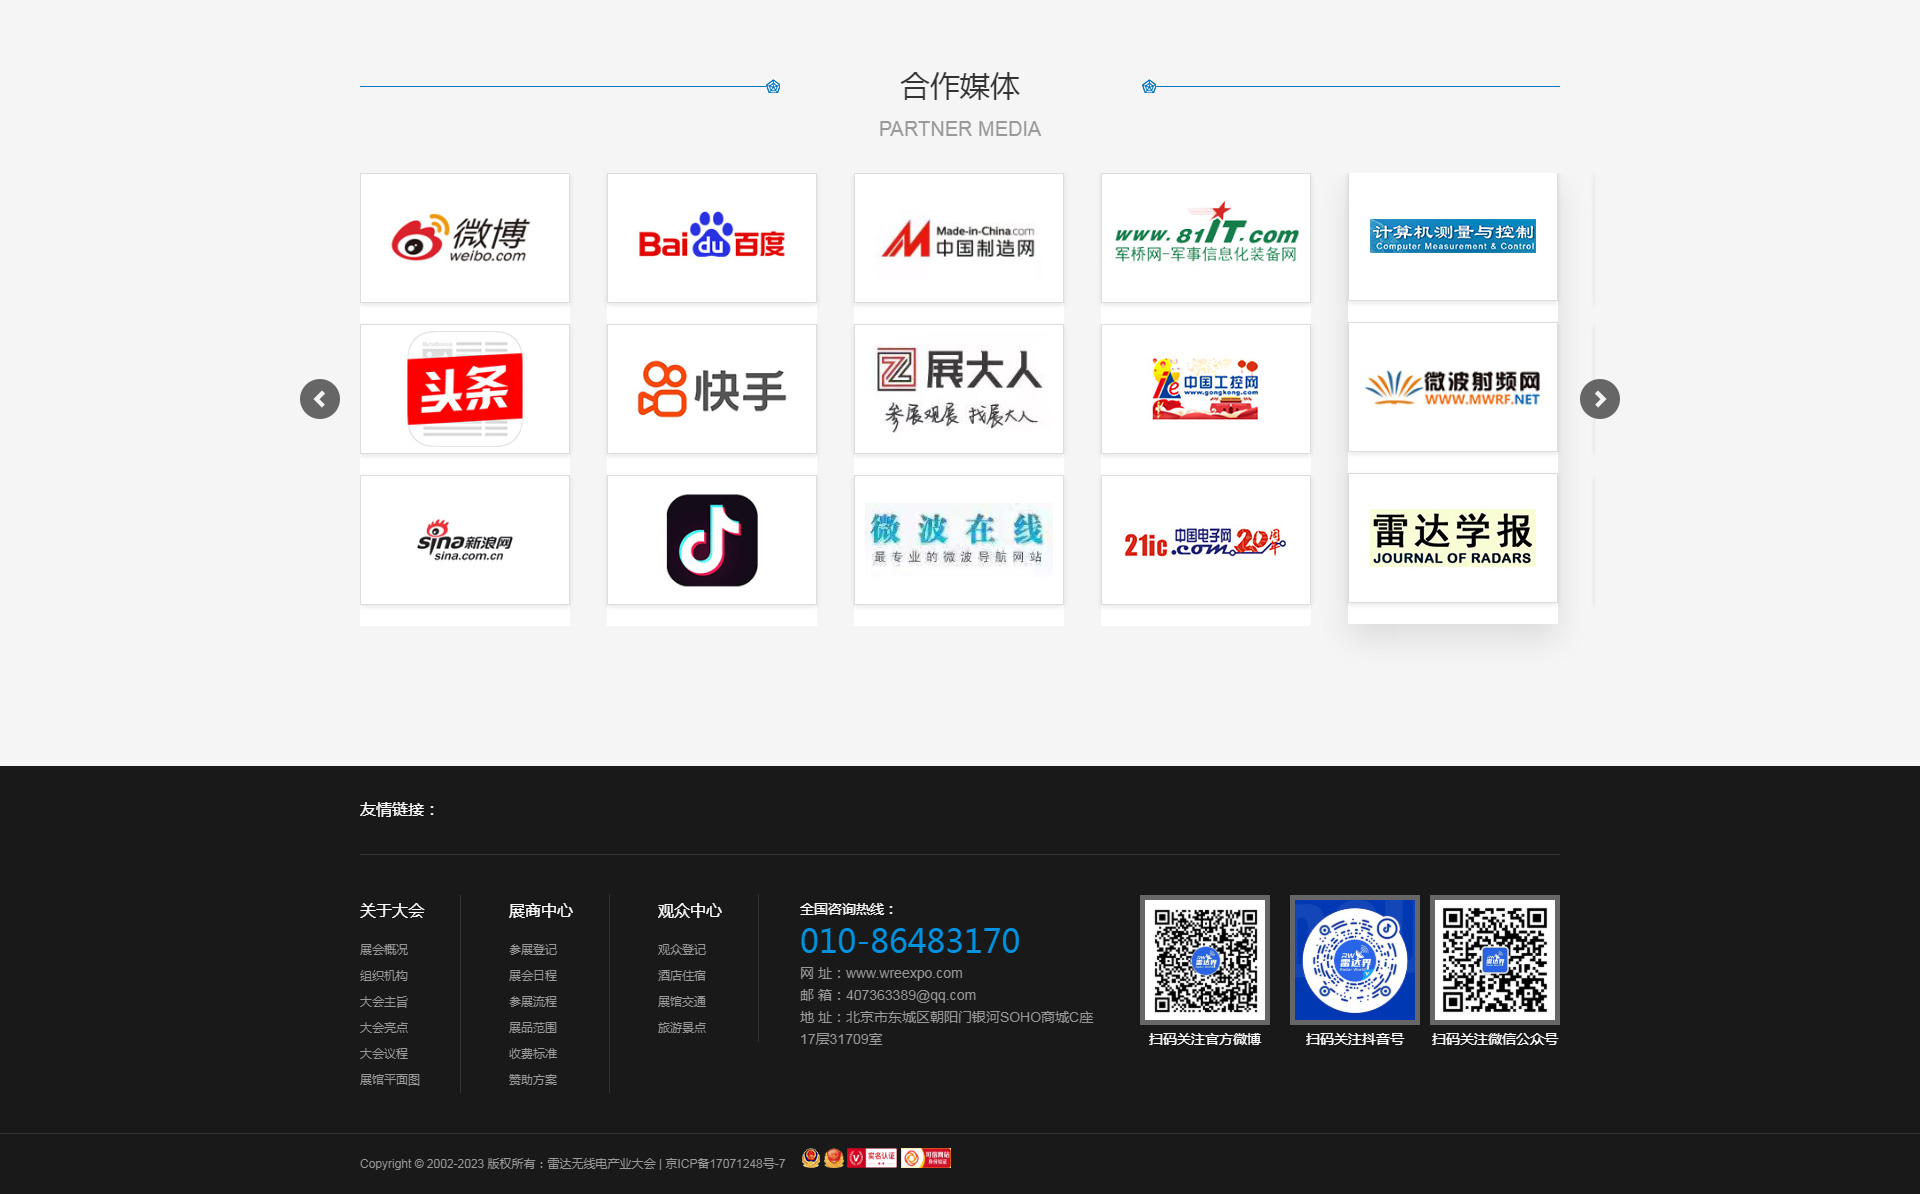Screen dimensions: 1920x1194
Task: Click 参展登记 under exhibitor center
Action: pos(533,950)
